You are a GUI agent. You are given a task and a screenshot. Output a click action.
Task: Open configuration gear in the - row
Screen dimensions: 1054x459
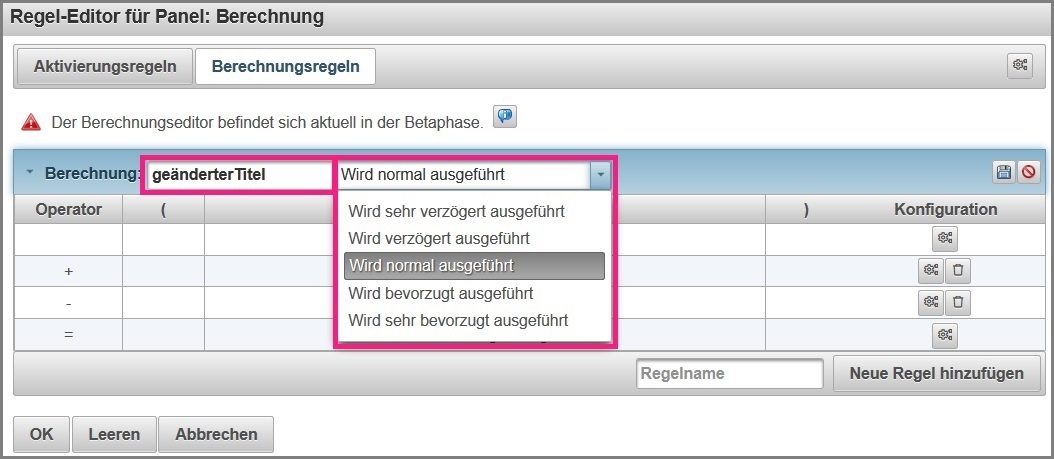point(931,302)
